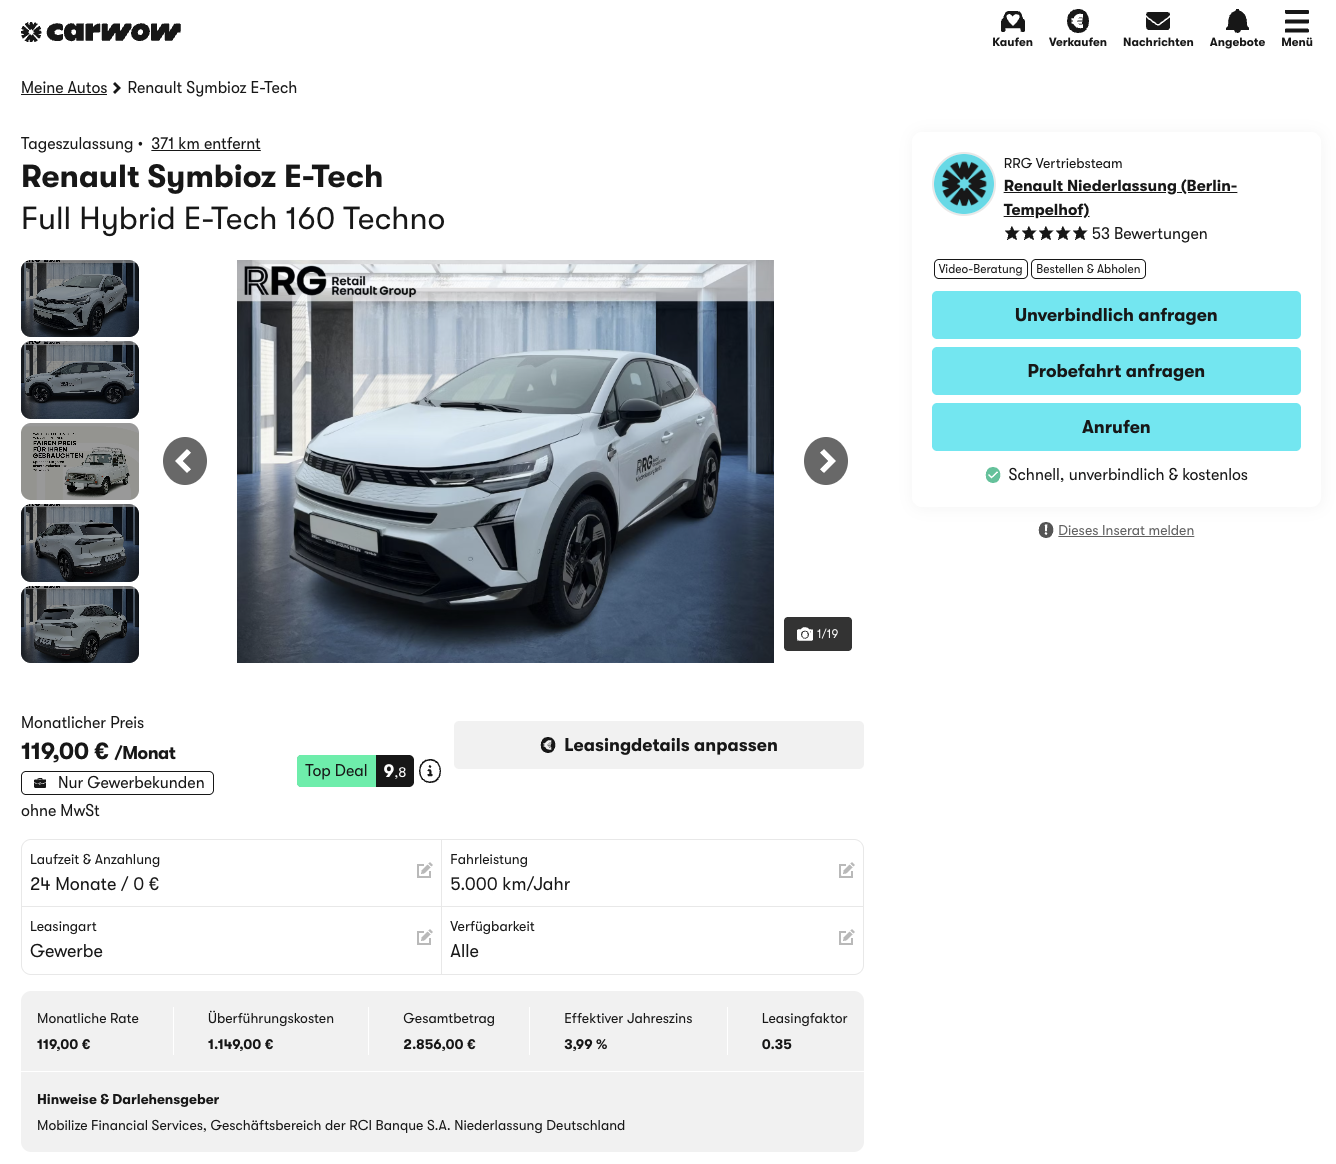The height and width of the screenshot is (1164, 1336).
Task: Open Top Deal info icon
Action: [x=430, y=771]
